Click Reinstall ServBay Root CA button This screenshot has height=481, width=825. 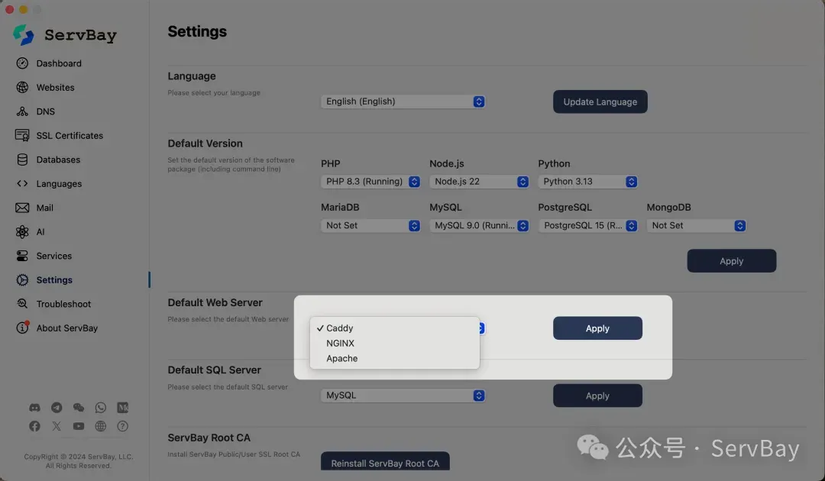point(385,462)
